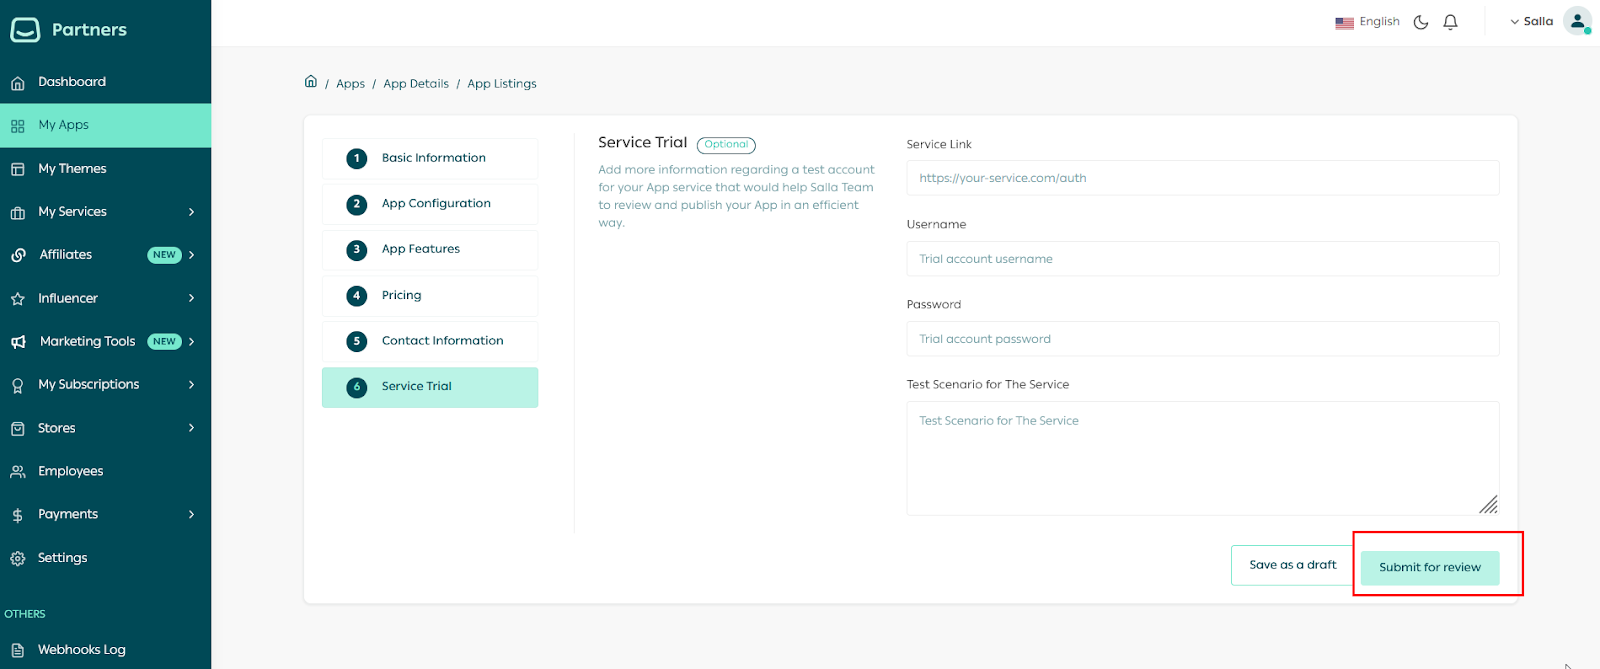The width and height of the screenshot is (1600, 669).
Task: Click the Partners logo icon
Action: (25, 30)
